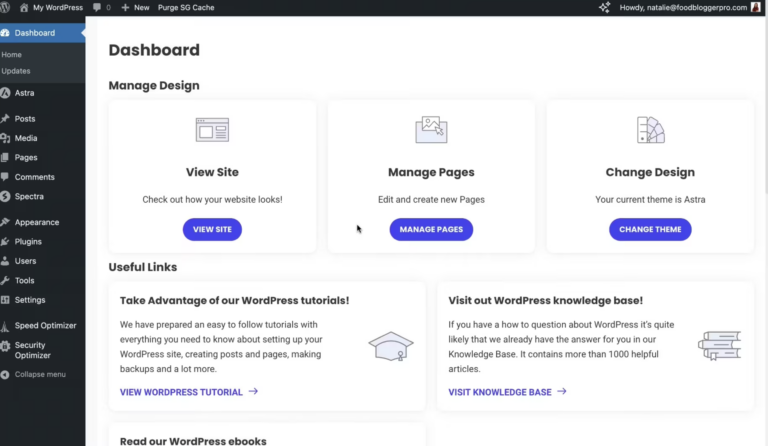
Task: Click the arrow after View WordPress Tutorial
Action: [253, 391]
